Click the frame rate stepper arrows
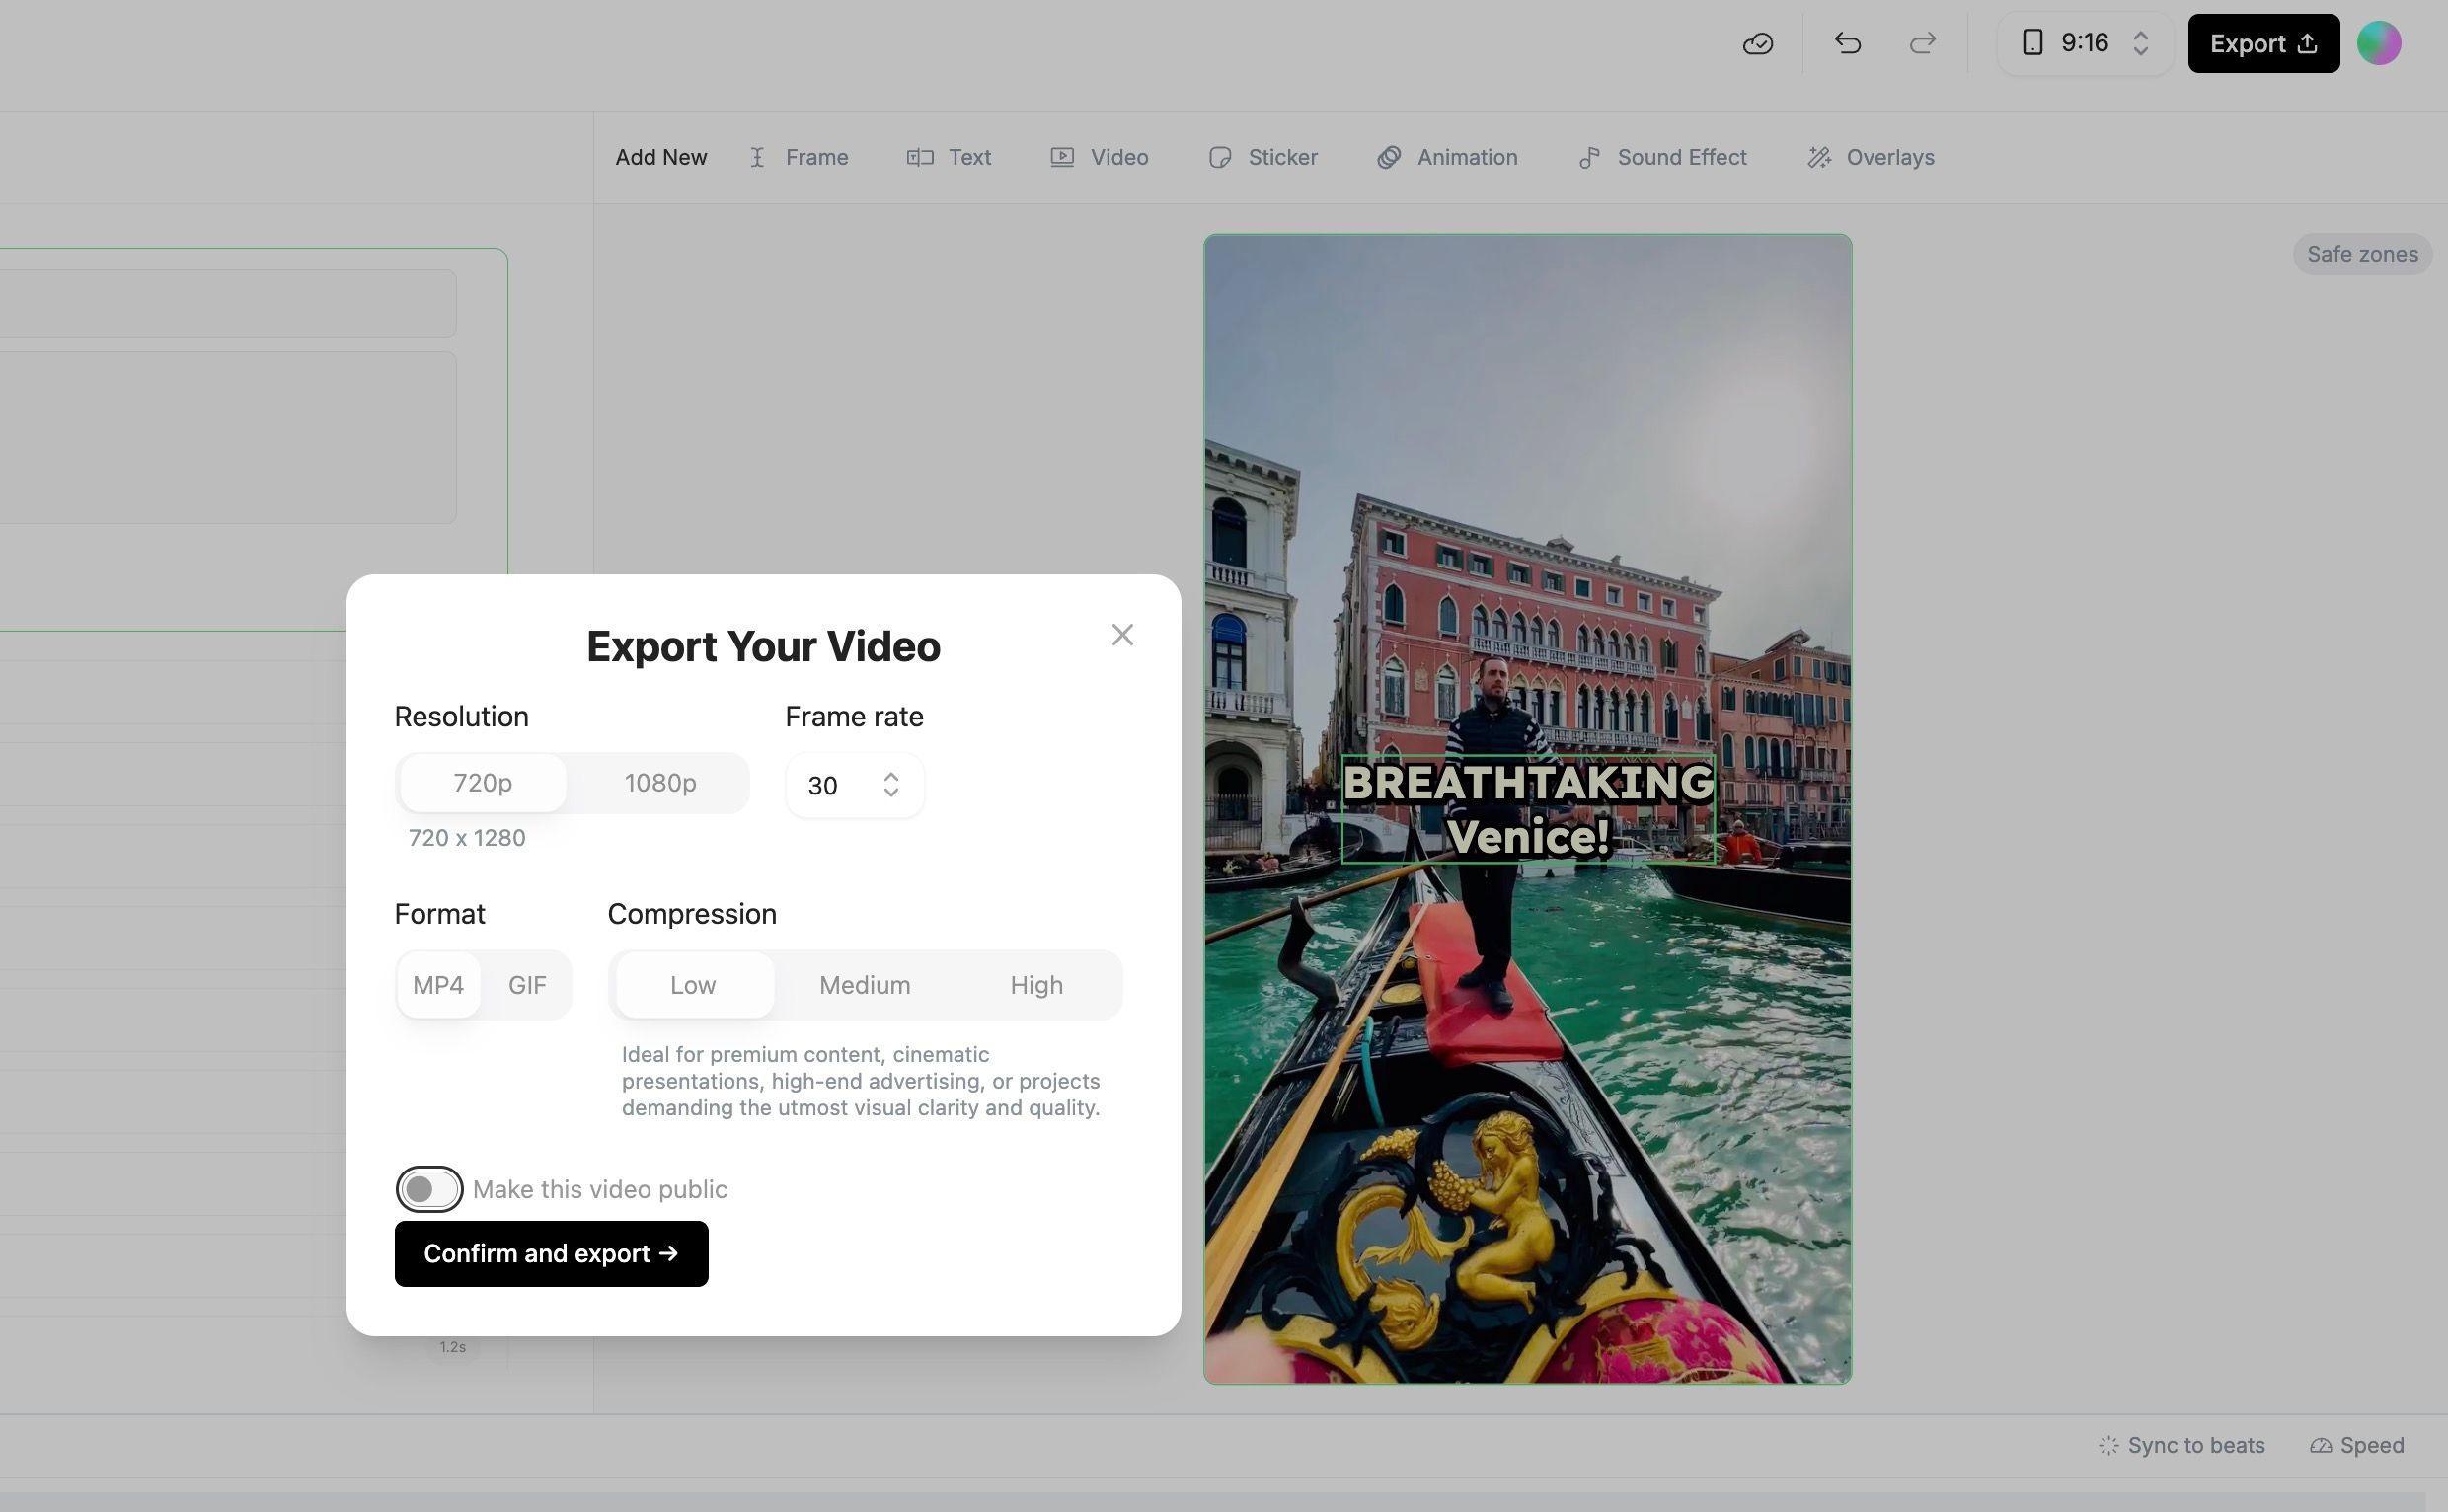 coord(890,785)
